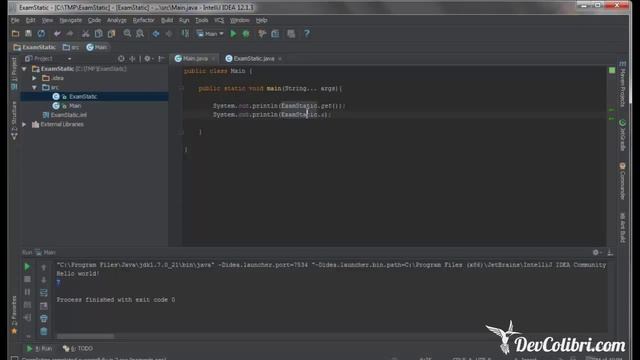Click the Back navigation arrow in toolbar
The height and width of the screenshot is (360, 640).
[x=156, y=34]
